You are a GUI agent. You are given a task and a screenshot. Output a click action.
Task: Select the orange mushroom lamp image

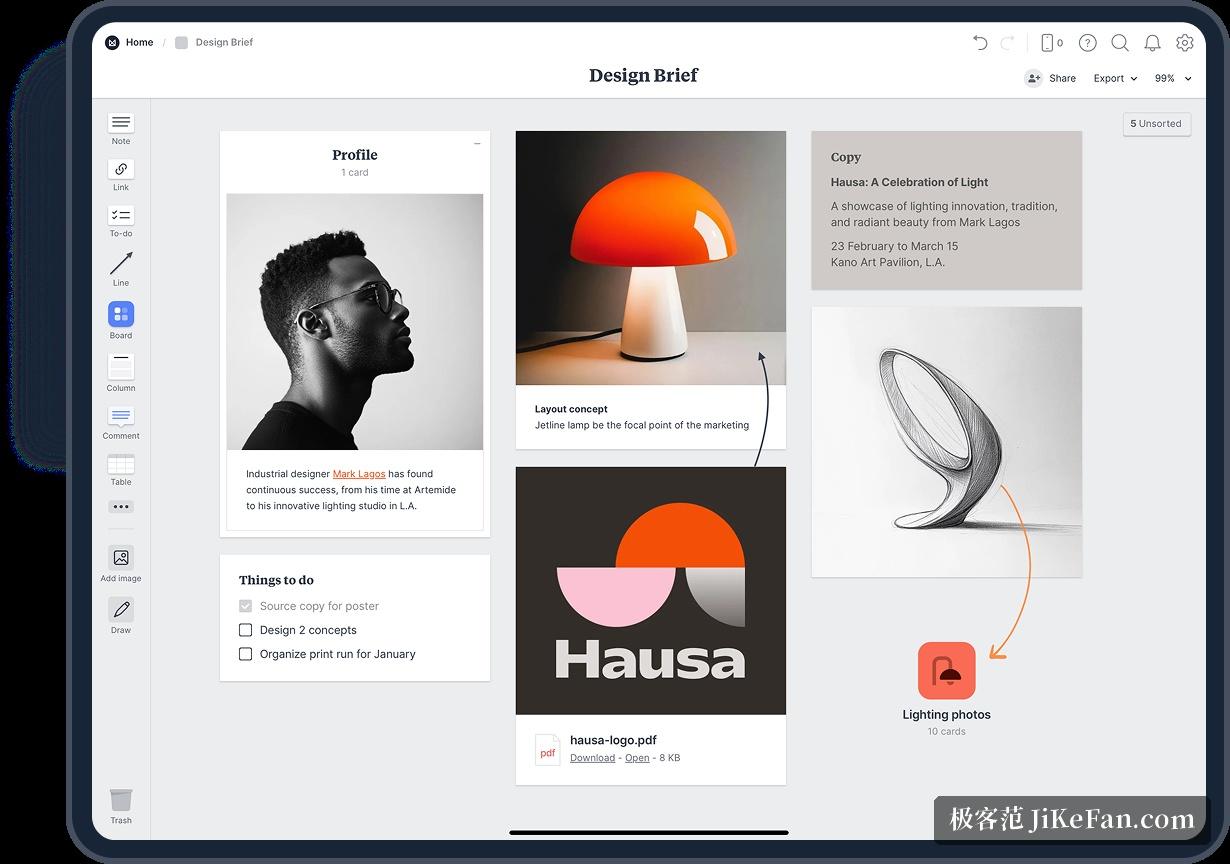coord(651,258)
